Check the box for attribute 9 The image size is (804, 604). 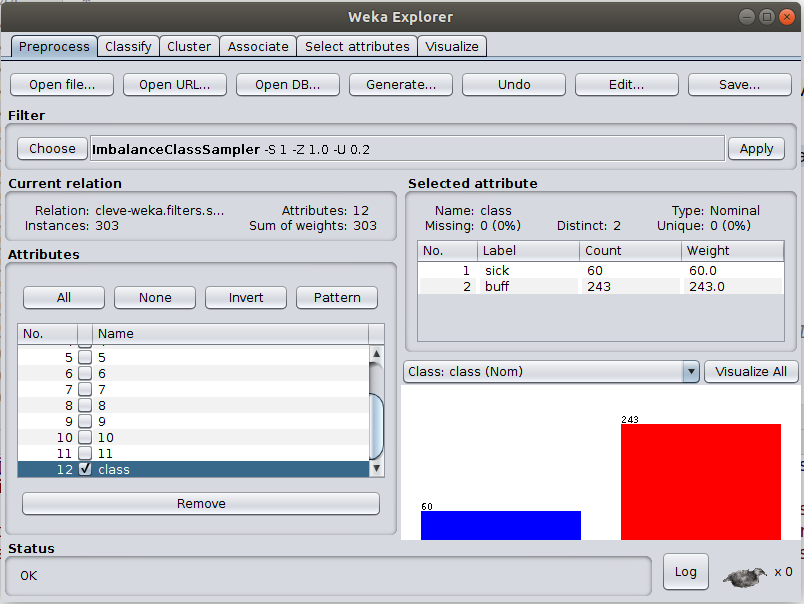85,421
